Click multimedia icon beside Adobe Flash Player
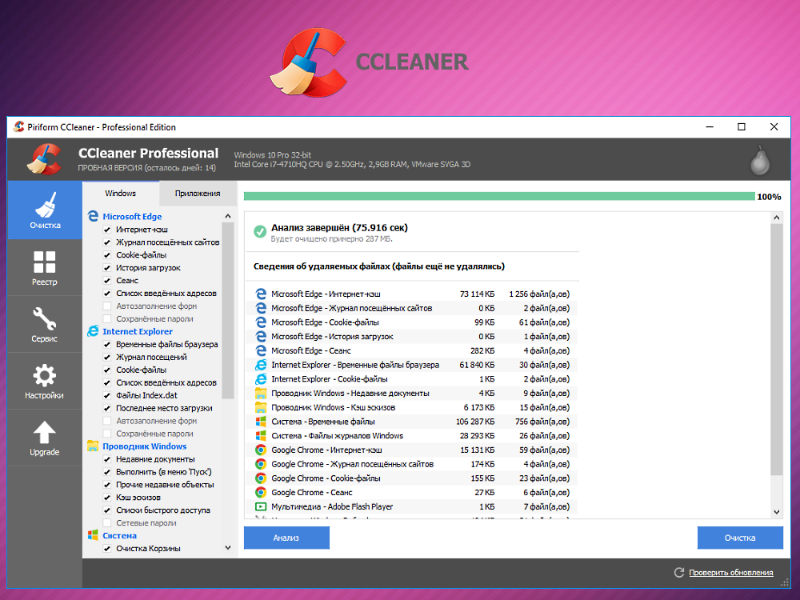The width and height of the screenshot is (800, 600). 261,507
